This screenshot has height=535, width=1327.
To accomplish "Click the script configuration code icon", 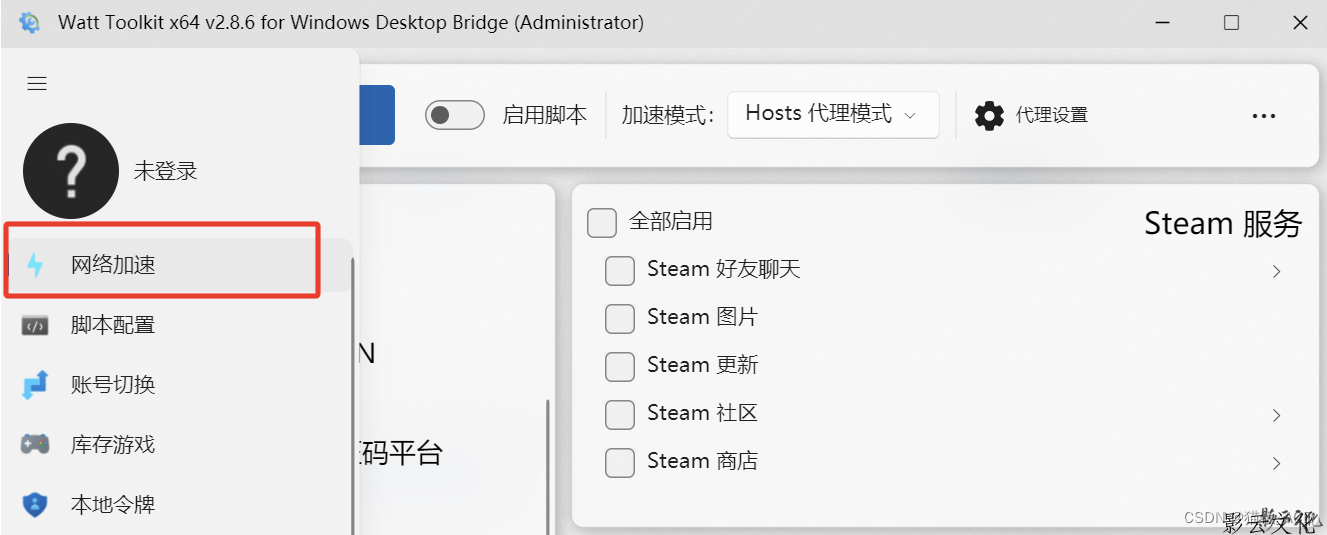I will pyautogui.click(x=35, y=325).
